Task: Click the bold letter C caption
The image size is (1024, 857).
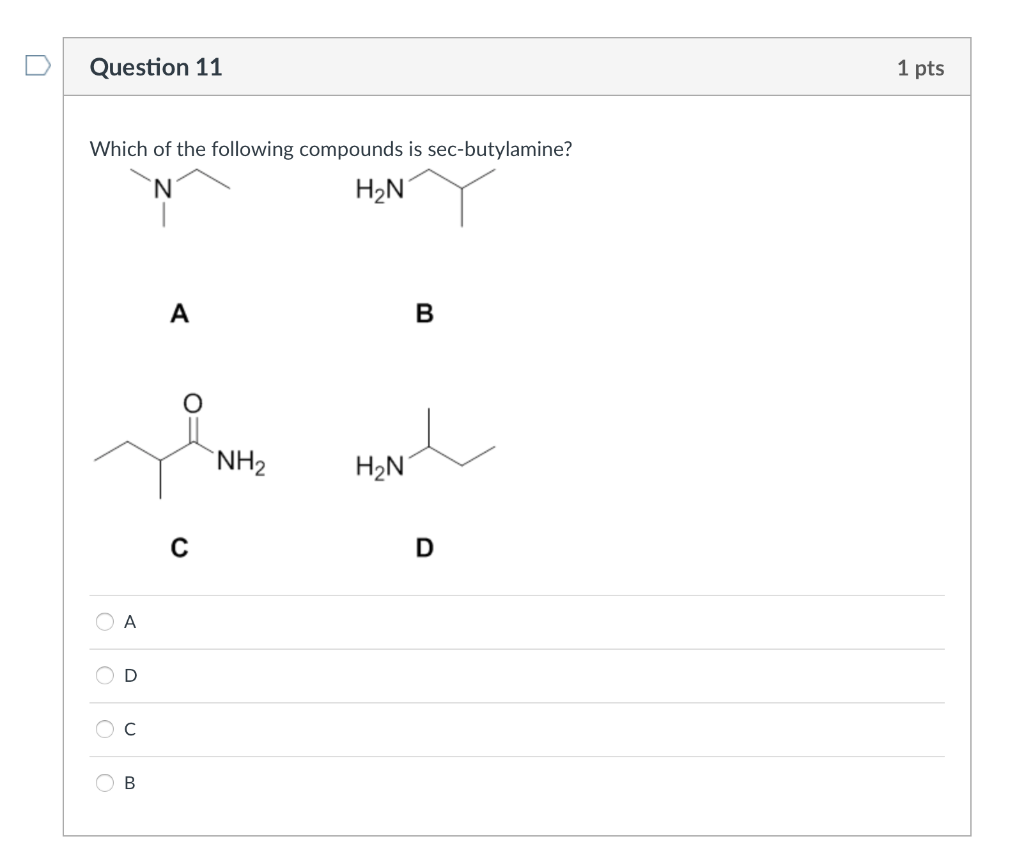Action: pos(178,546)
